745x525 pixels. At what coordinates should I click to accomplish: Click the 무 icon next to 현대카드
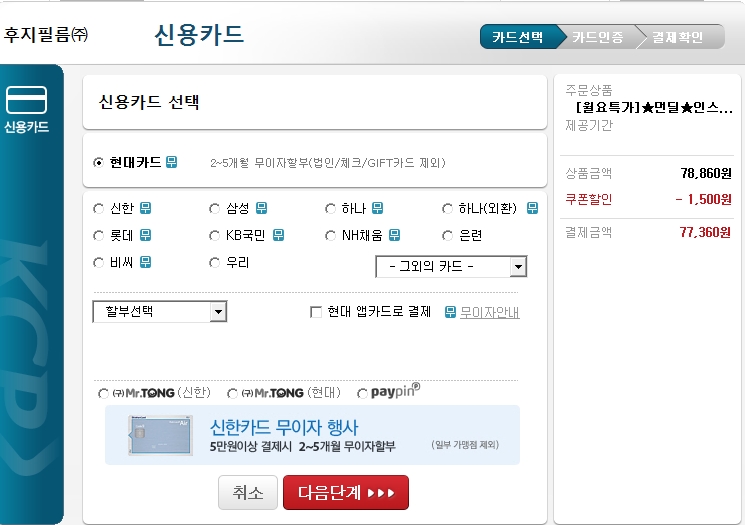pyautogui.click(x=172, y=162)
